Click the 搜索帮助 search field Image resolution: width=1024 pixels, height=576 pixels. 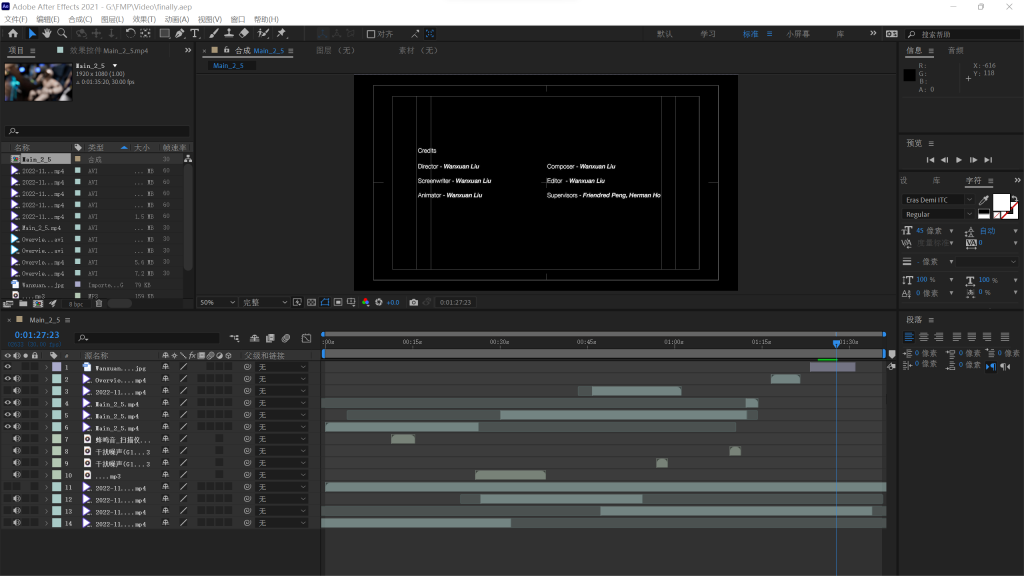(x=953, y=34)
